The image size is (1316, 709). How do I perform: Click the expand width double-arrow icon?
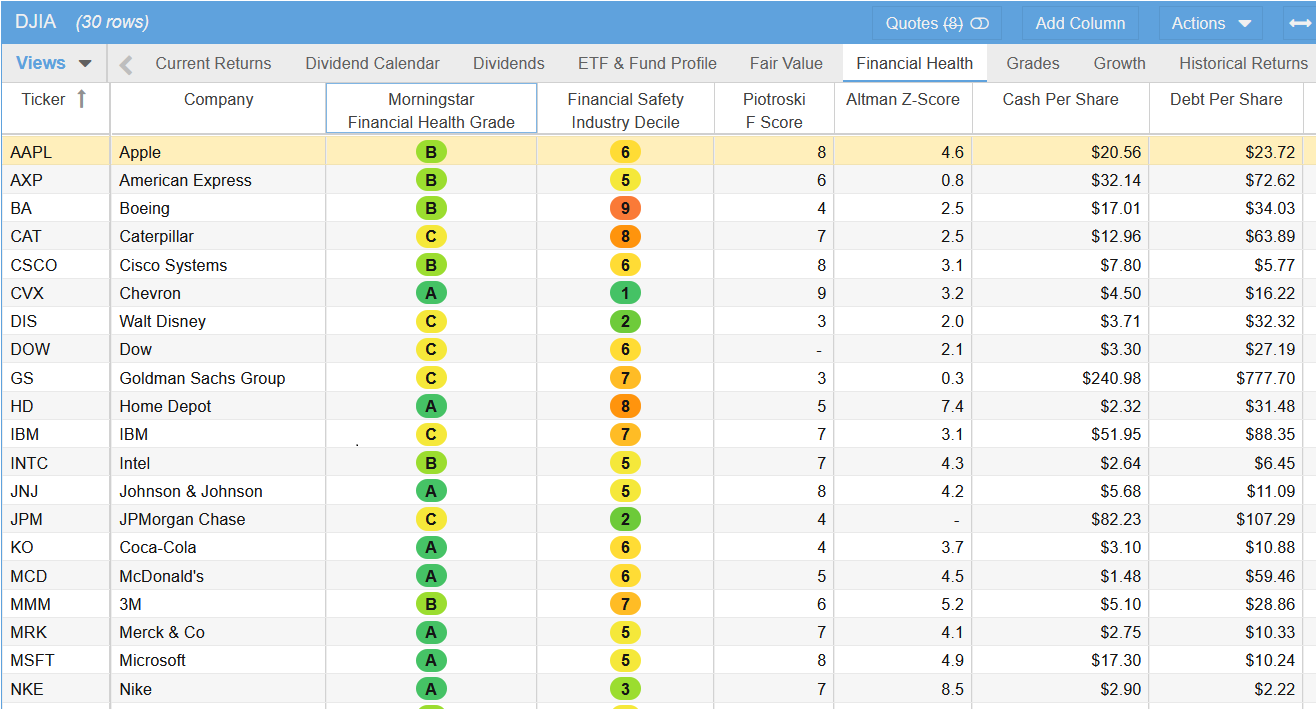(x=1299, y=23)
